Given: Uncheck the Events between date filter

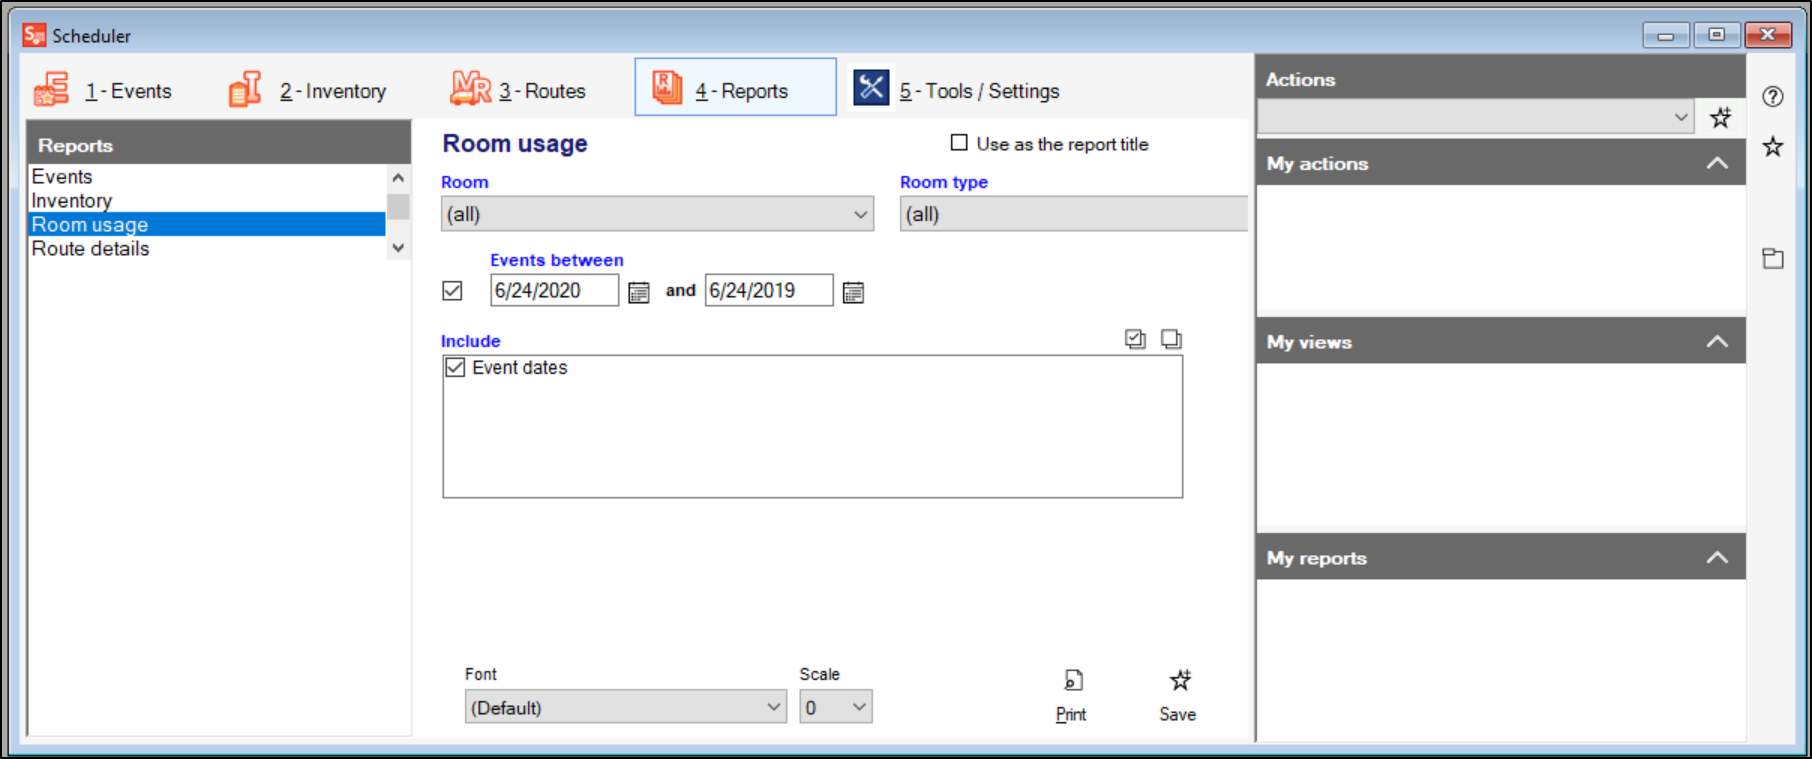Looking at the screenshot, I should (453, 291).
